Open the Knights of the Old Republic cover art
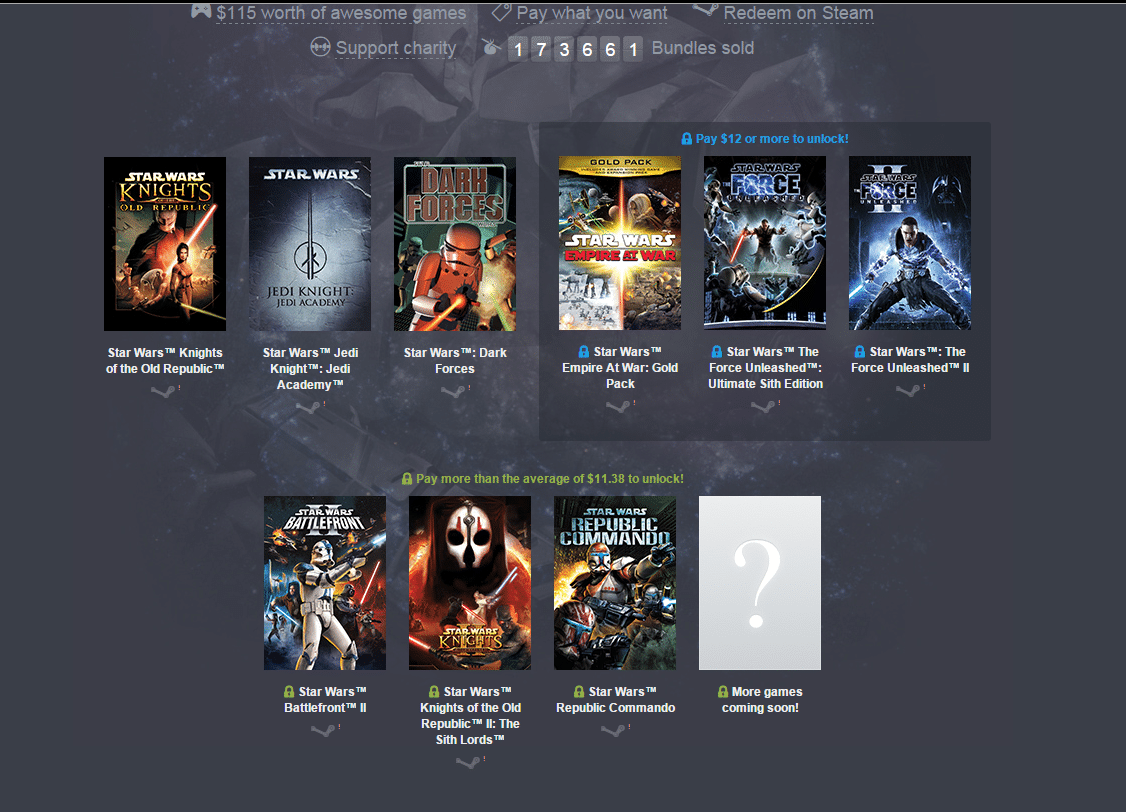This screenshot has width=1126, height=812. 164,244
